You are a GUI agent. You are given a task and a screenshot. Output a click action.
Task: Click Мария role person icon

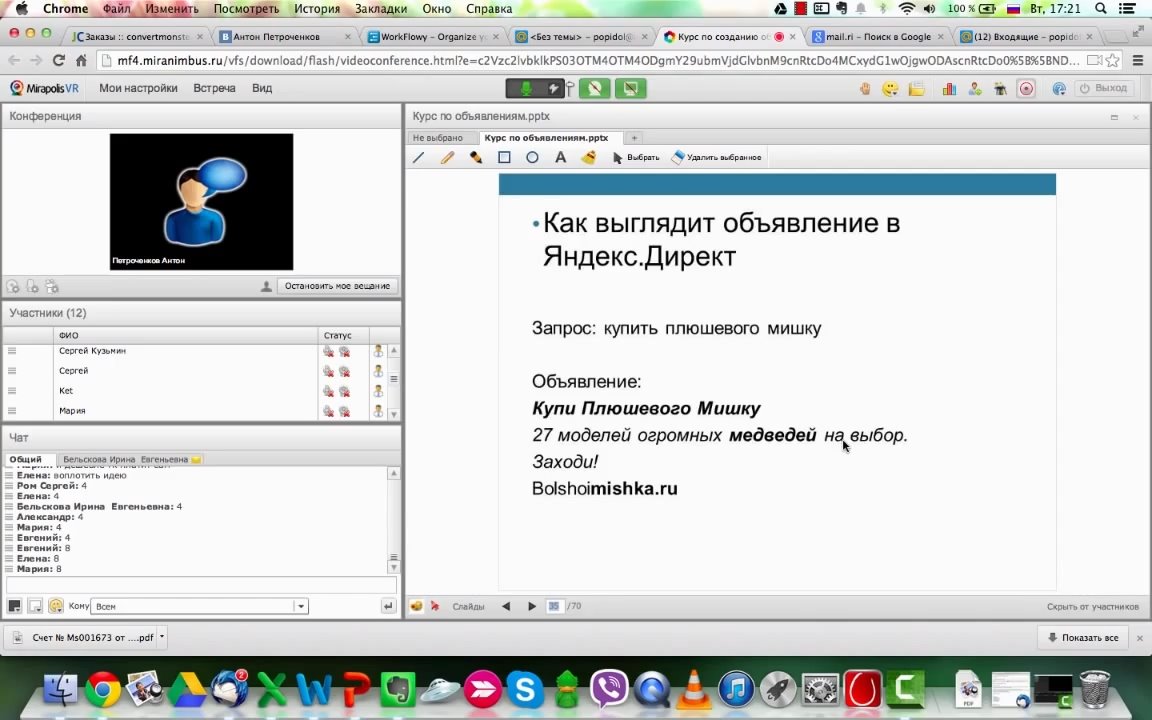coord(378,411)
